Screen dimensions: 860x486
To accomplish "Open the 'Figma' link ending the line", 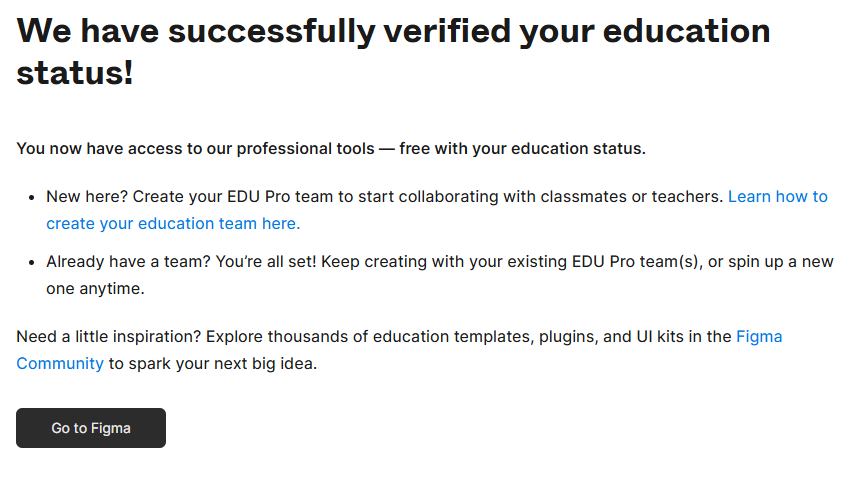I will point(759,336).
